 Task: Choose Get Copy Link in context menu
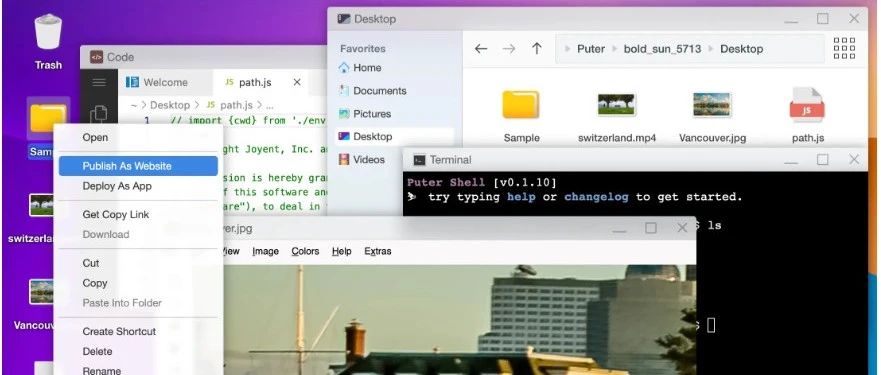pos(138,214)
